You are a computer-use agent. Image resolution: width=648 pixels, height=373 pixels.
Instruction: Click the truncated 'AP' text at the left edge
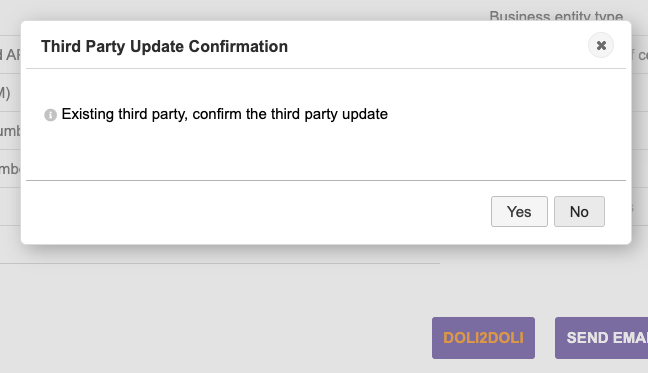[10, 55]
